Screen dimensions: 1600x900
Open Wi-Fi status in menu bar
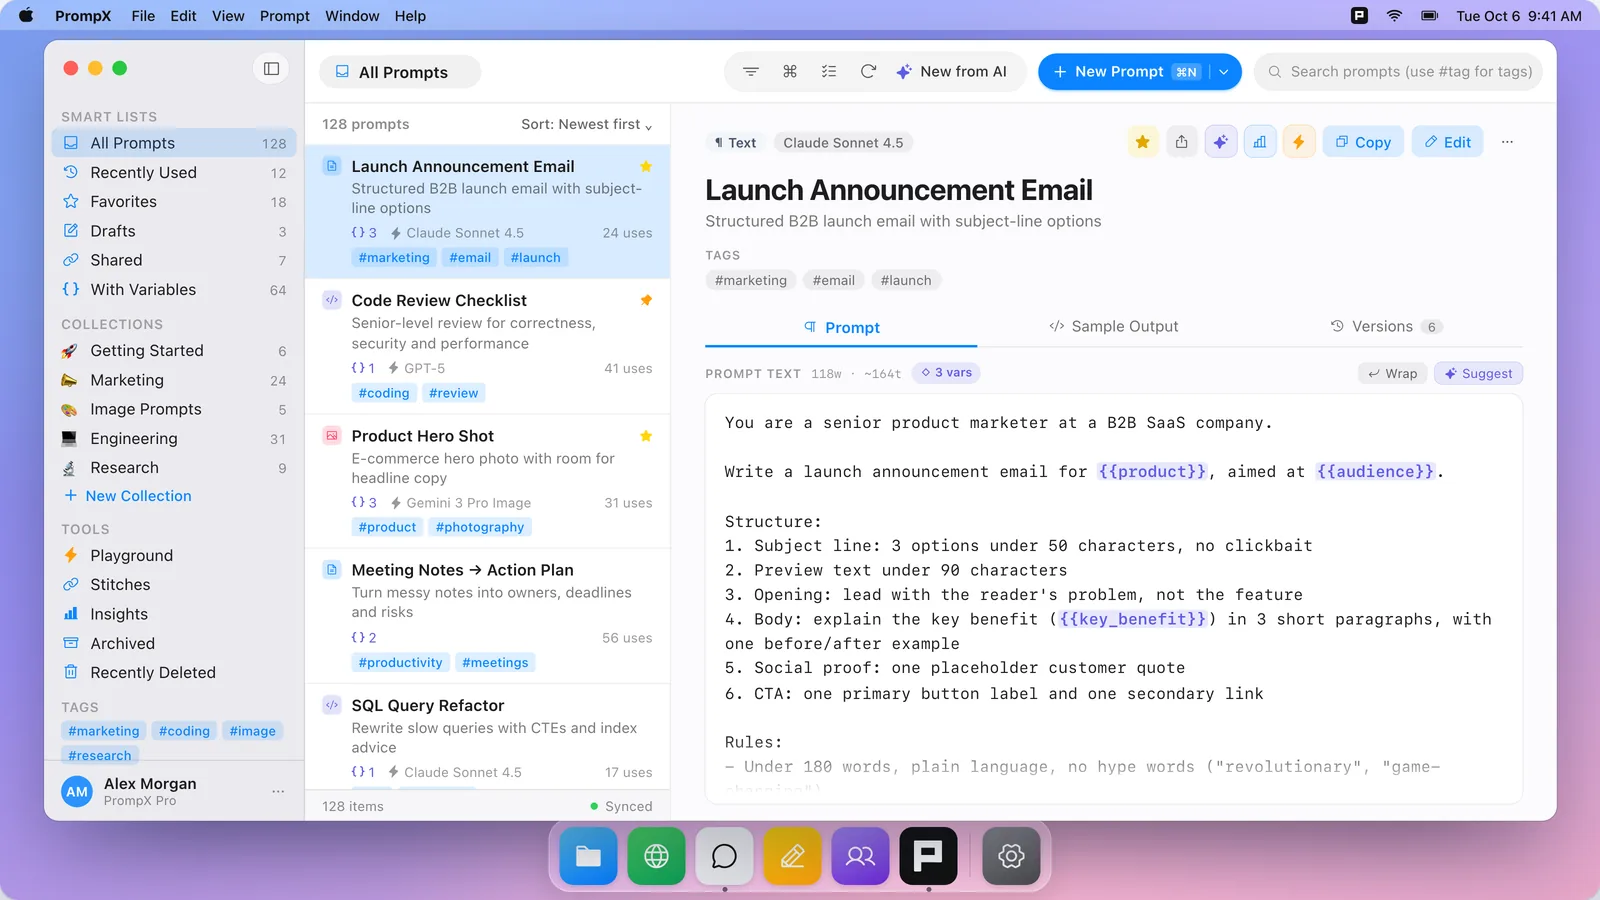tap(1394, 16)
